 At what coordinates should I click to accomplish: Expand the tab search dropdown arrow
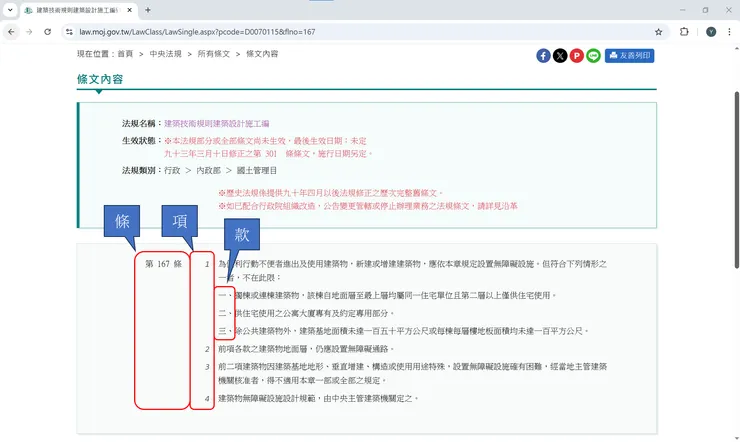[x=10, y=10]
